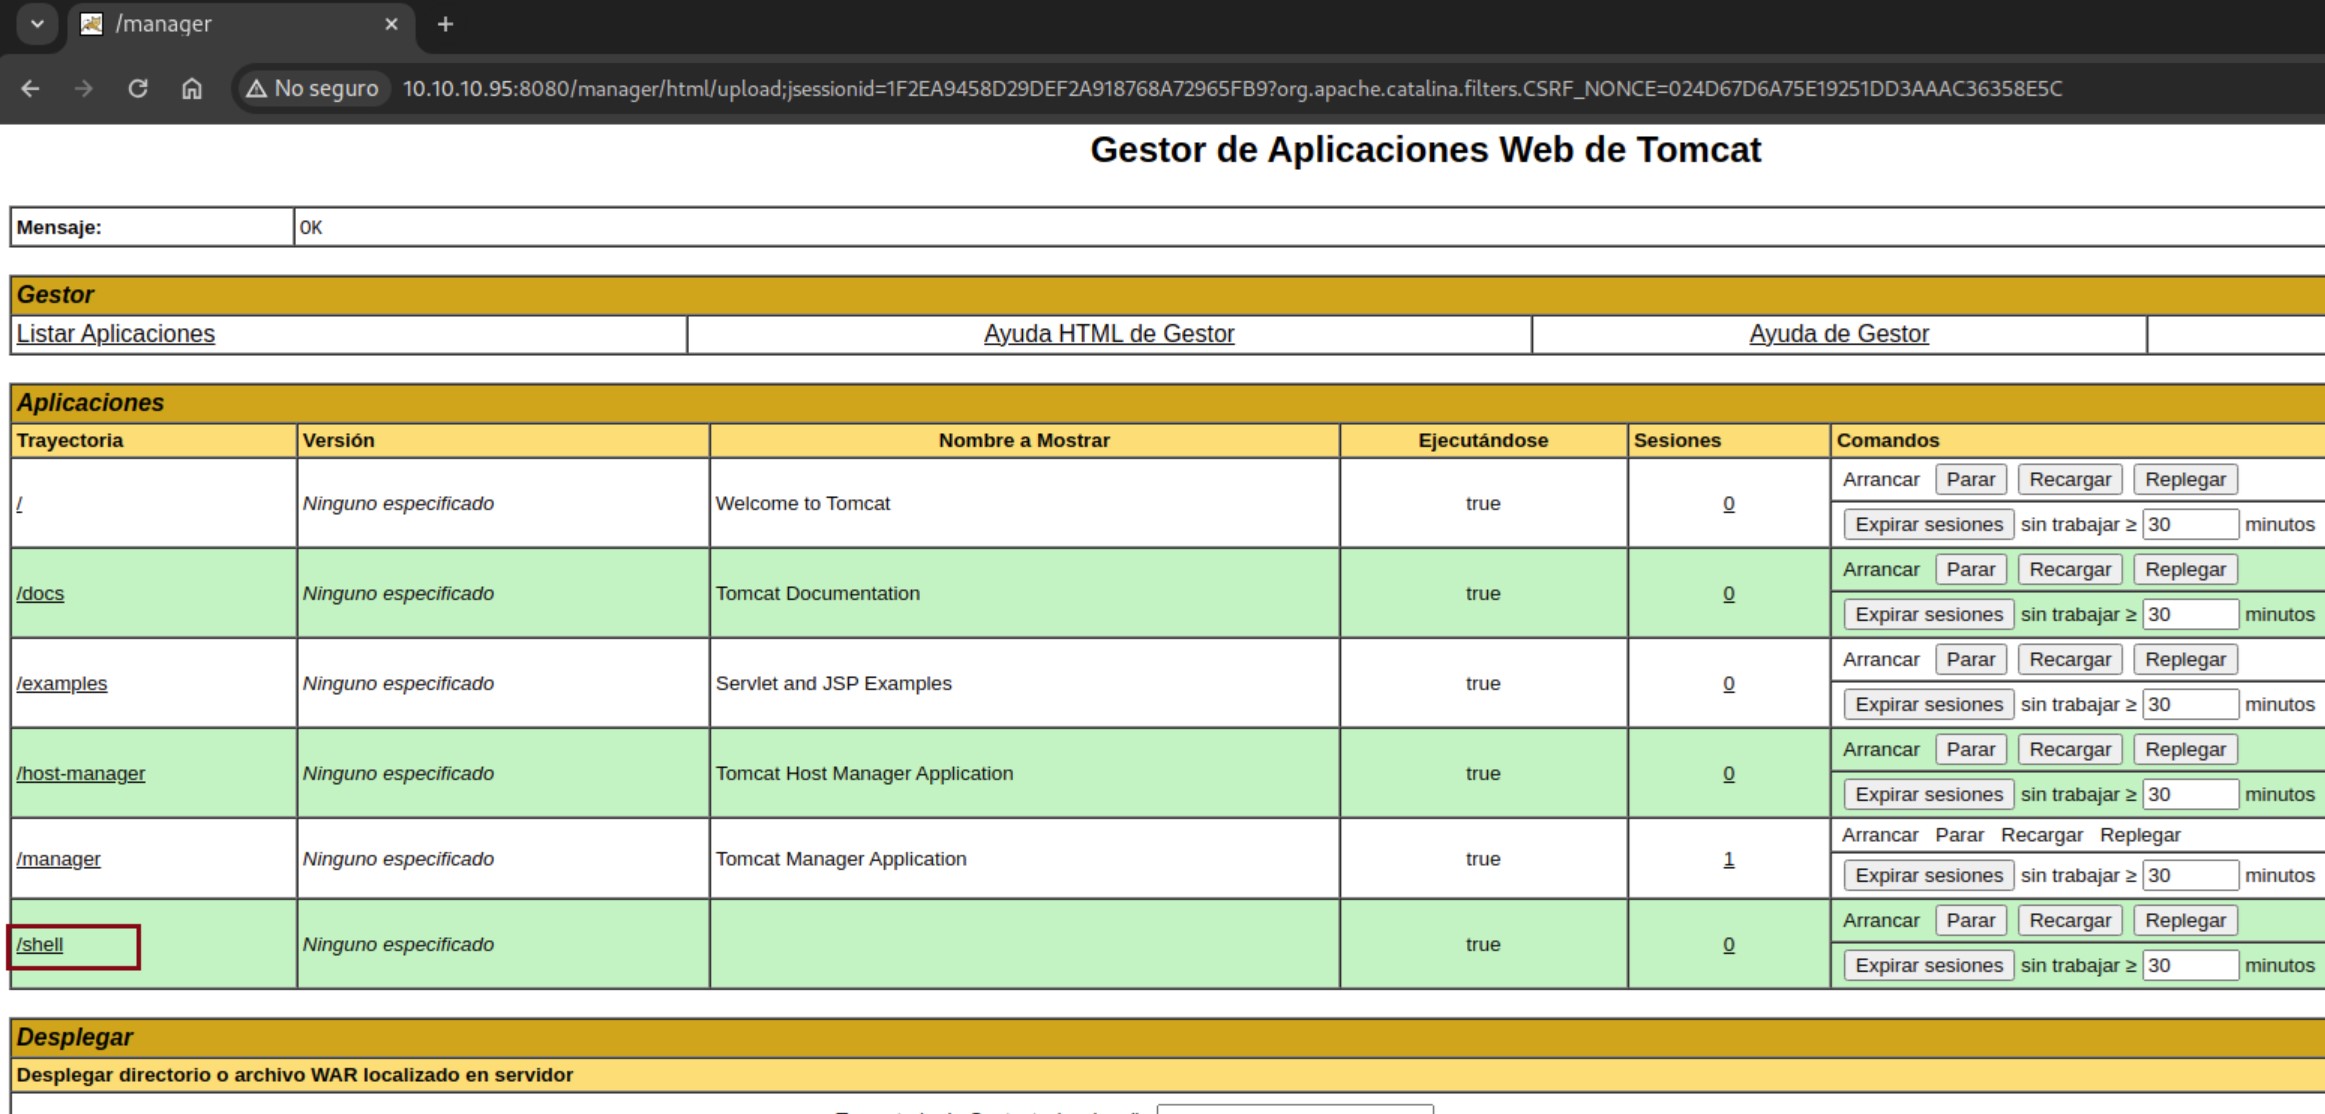
Task: View sessions count for root application
Action: point(1729,504)
